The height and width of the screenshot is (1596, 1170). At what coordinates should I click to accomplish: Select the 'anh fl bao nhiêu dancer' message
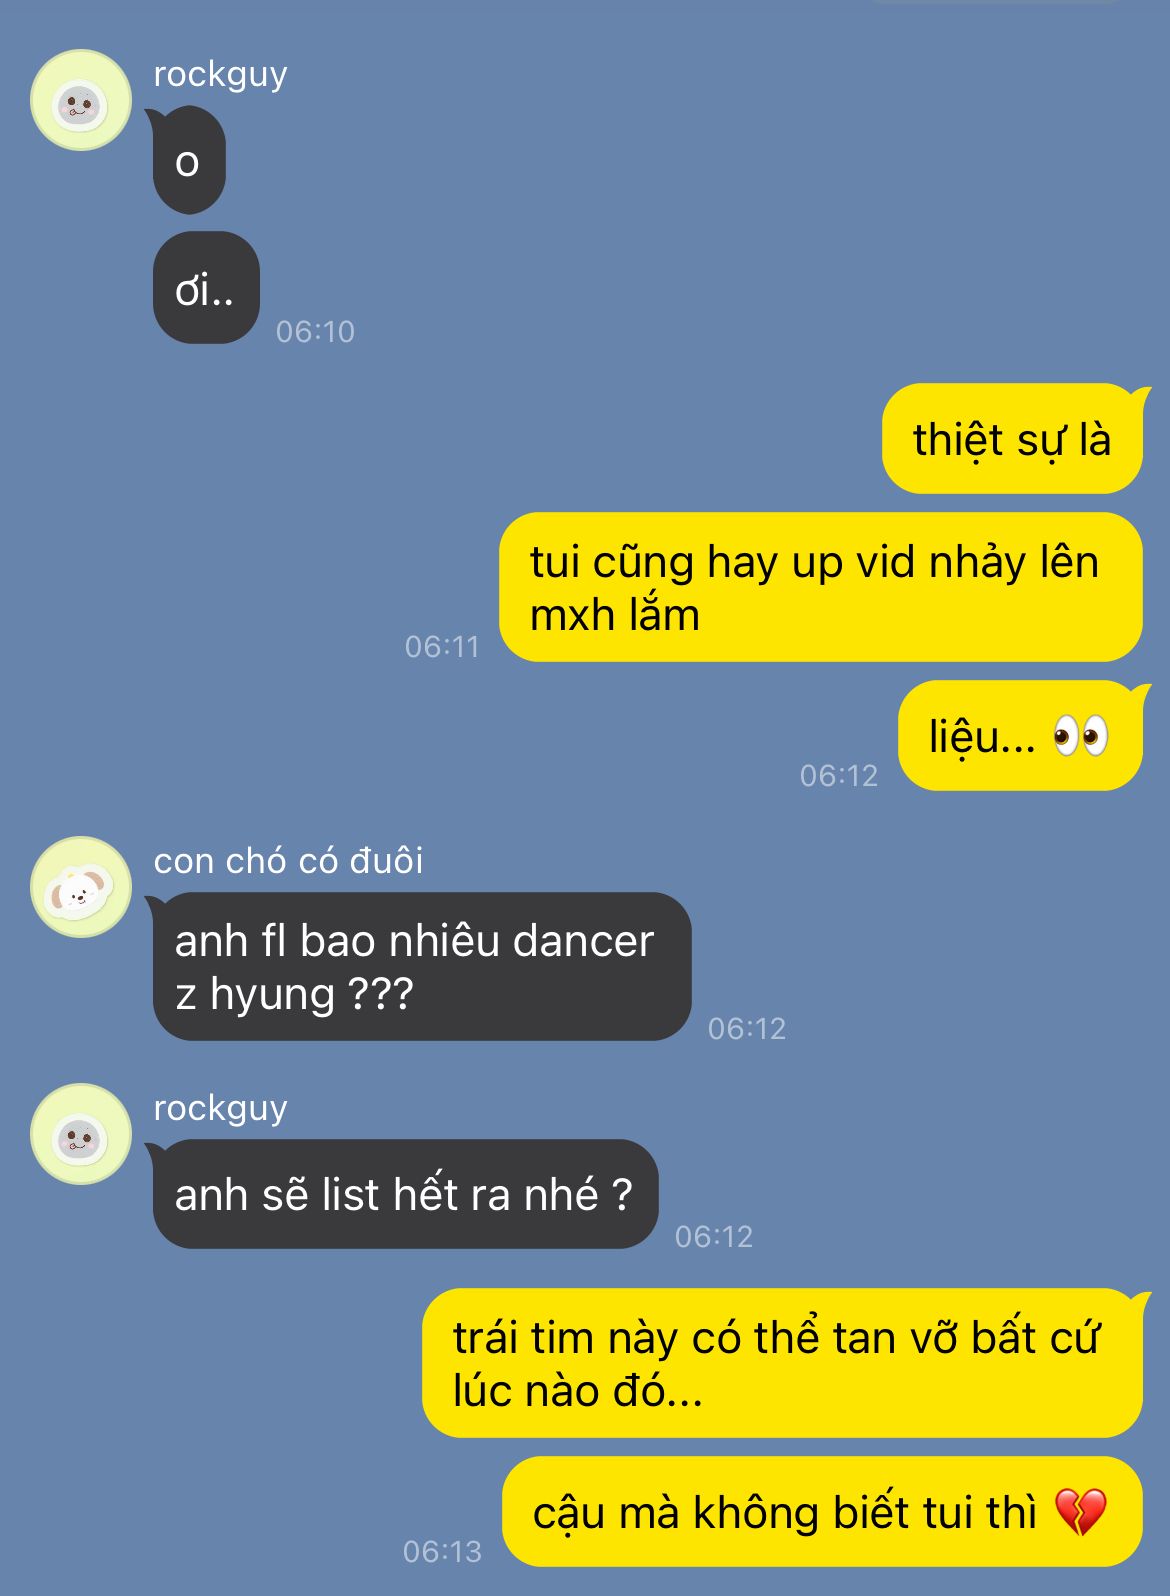[422, 966]
